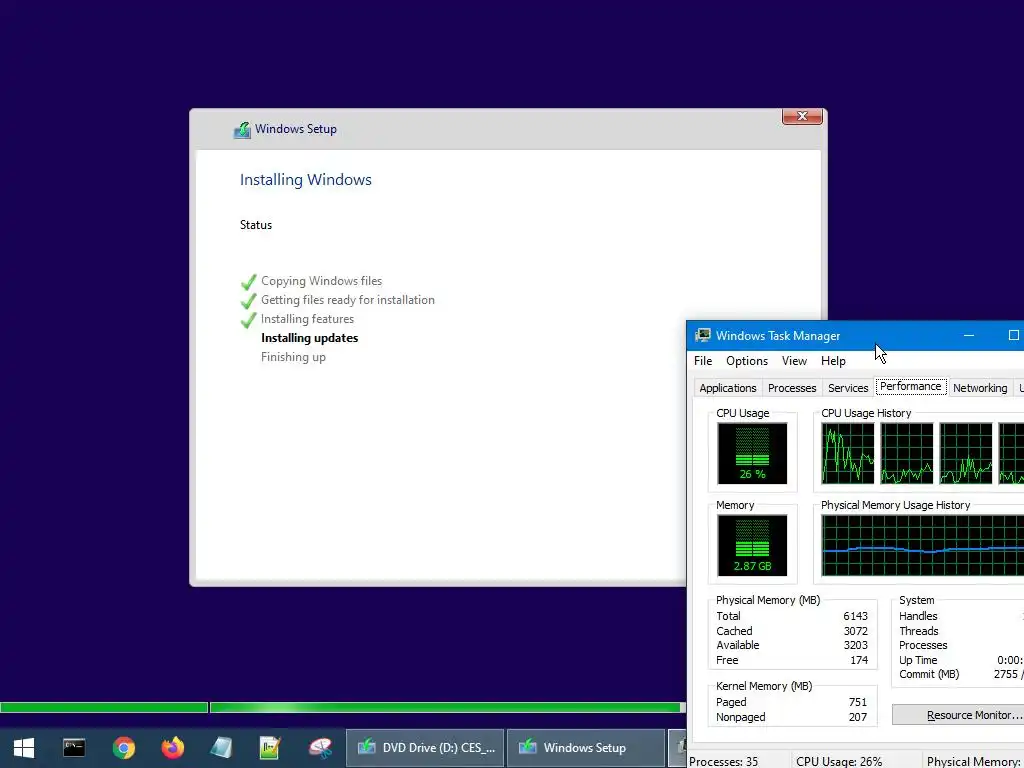Open the Options menu in Task Manager
The image size is (1024, 768).
pyautogui.click(x=747, y=361)
